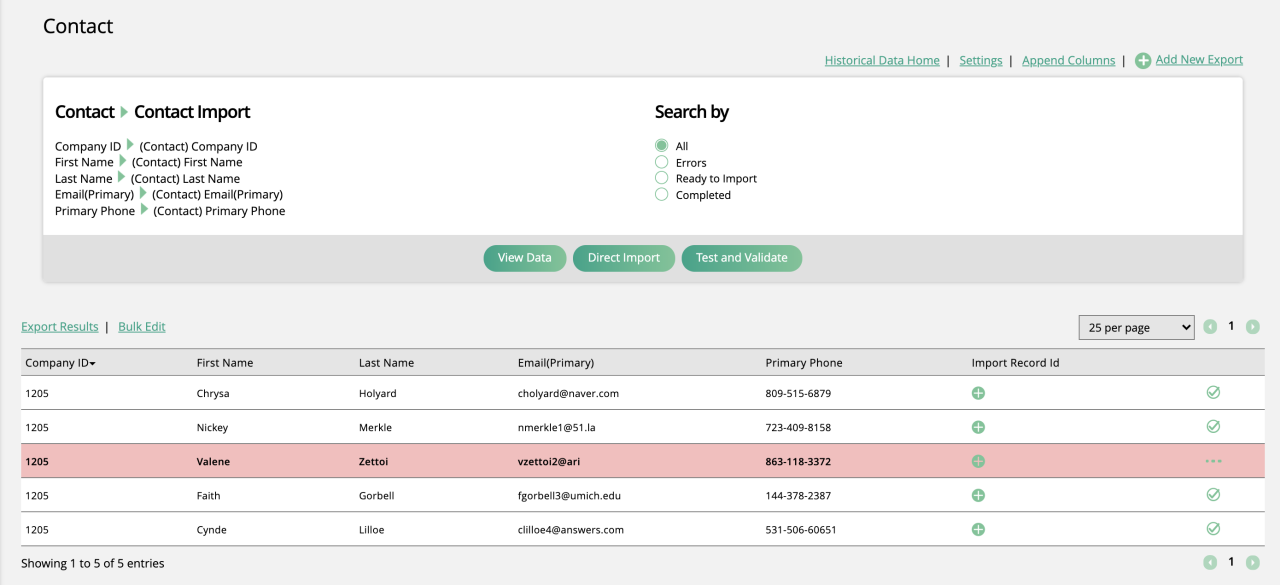The height and width of the screenshot is (585, 1280).
Task: Click the green checkmark in Faith's row
Action: pyautogui.click(x=1213, y=494)
